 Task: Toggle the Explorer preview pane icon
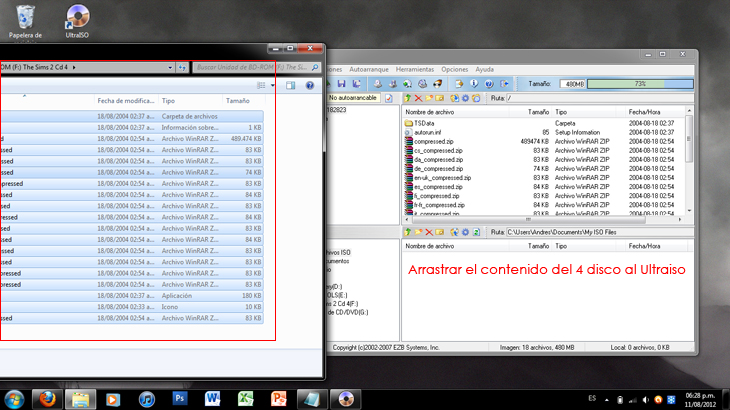click(x=291, y=85)
